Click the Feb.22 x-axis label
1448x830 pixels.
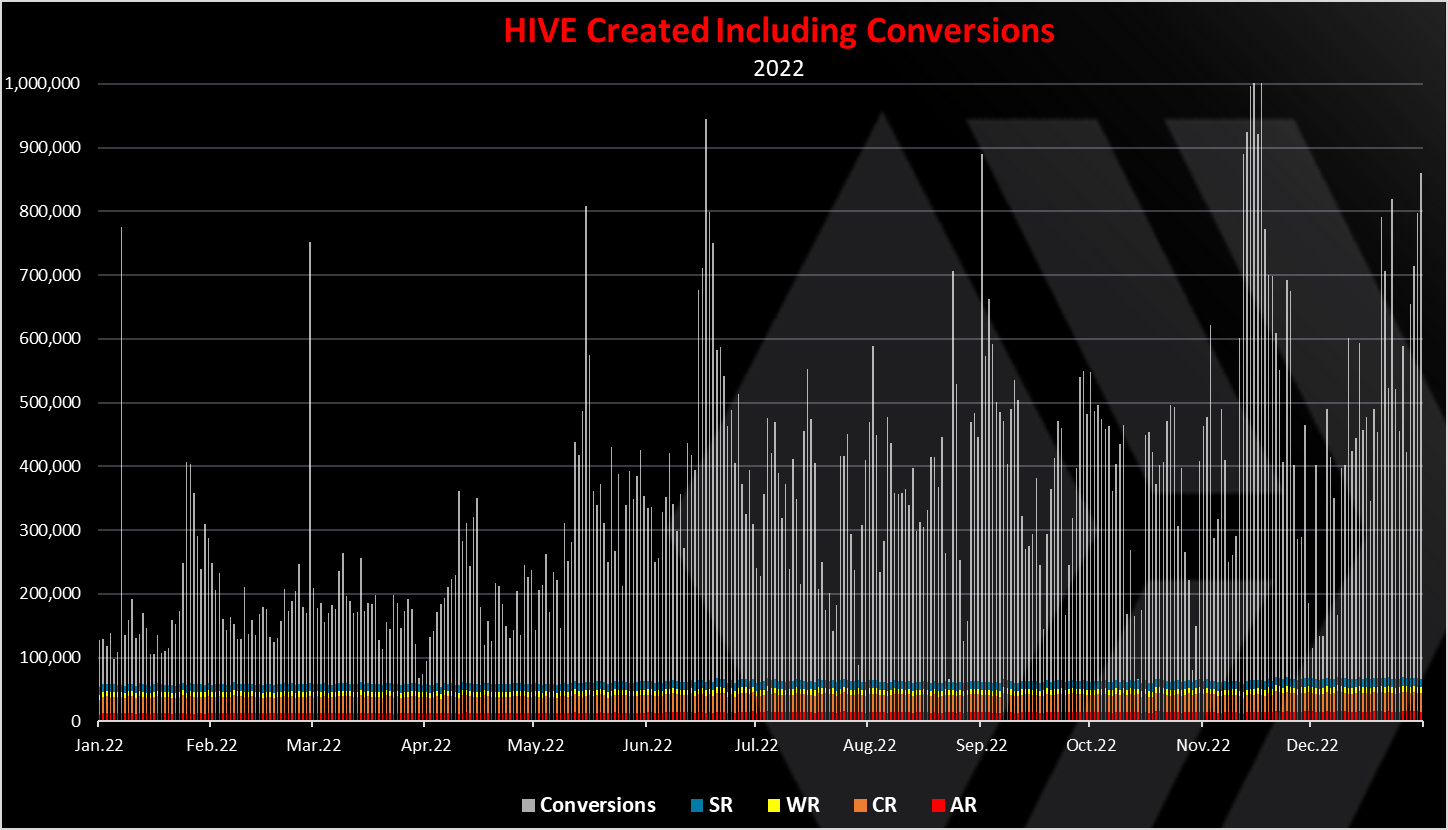coord(212,745)
